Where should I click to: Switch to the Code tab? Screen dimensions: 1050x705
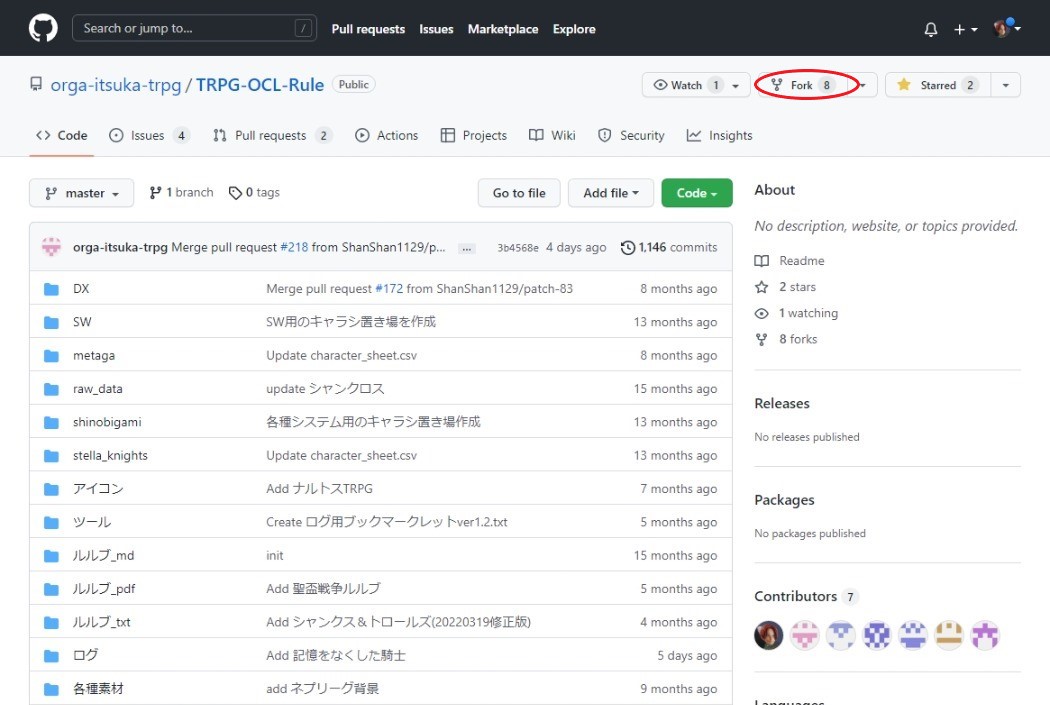(x=62, y=135)
